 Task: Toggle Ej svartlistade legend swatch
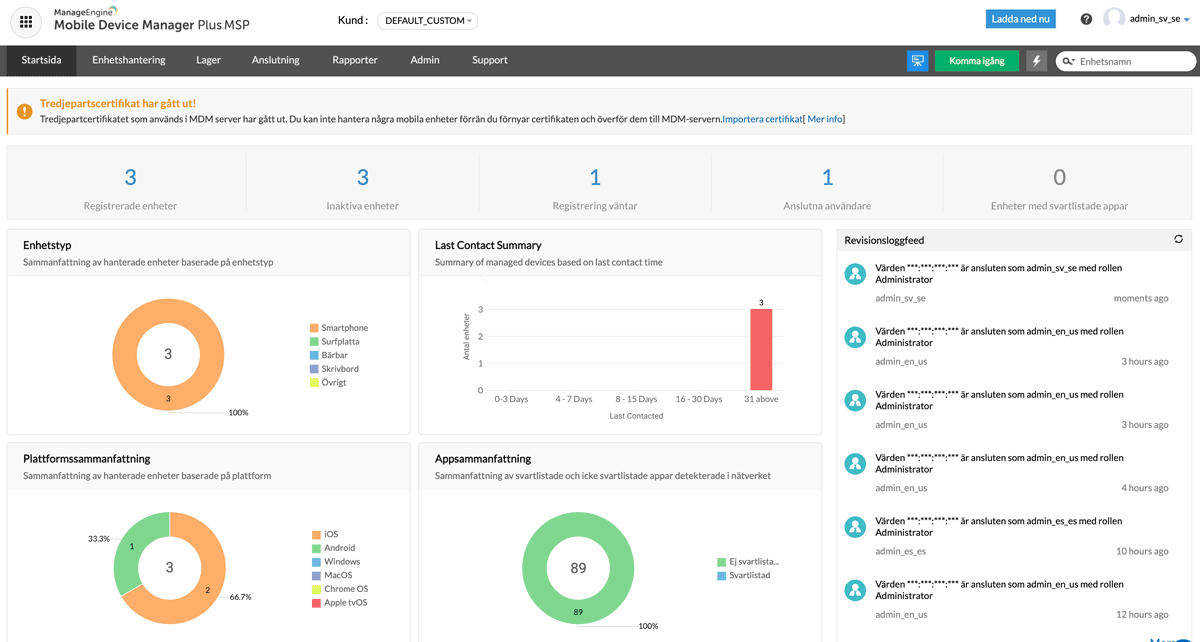[720, 562]
